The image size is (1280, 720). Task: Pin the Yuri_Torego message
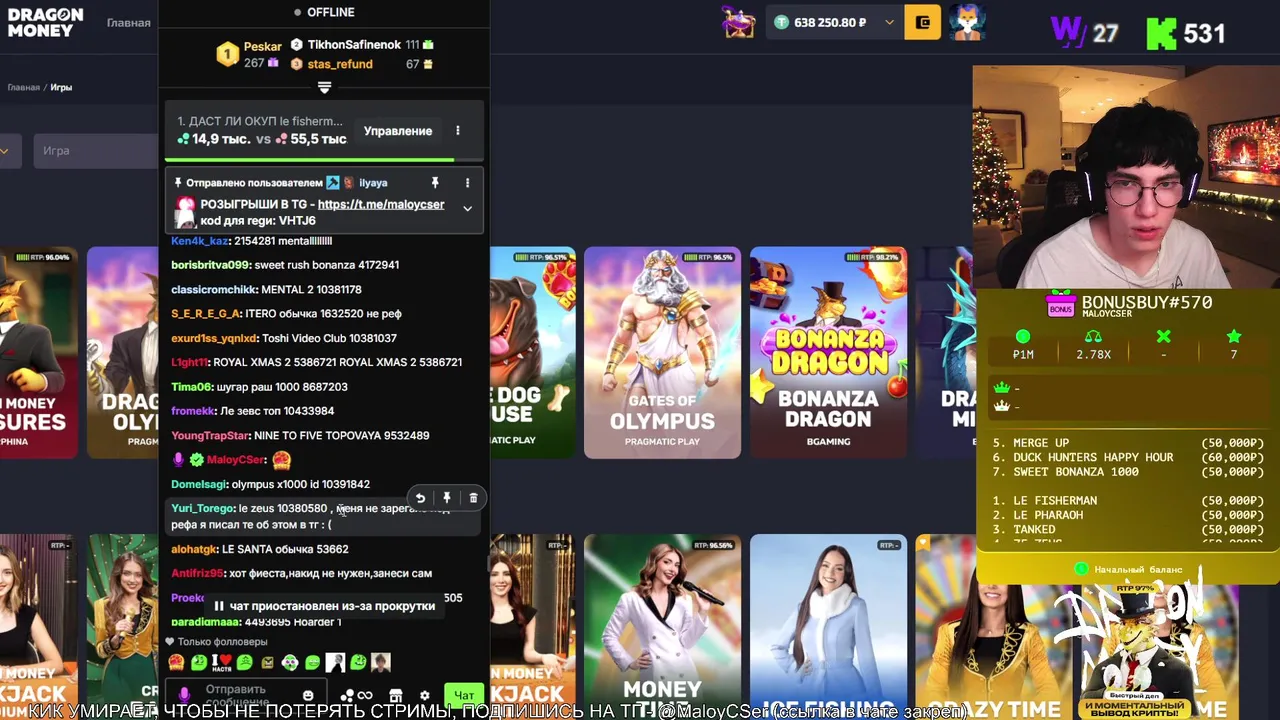tap(447, 498)
